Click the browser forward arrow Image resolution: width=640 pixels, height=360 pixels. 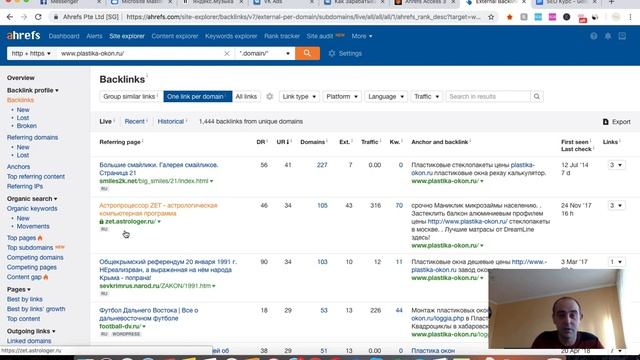coord(24,17)
